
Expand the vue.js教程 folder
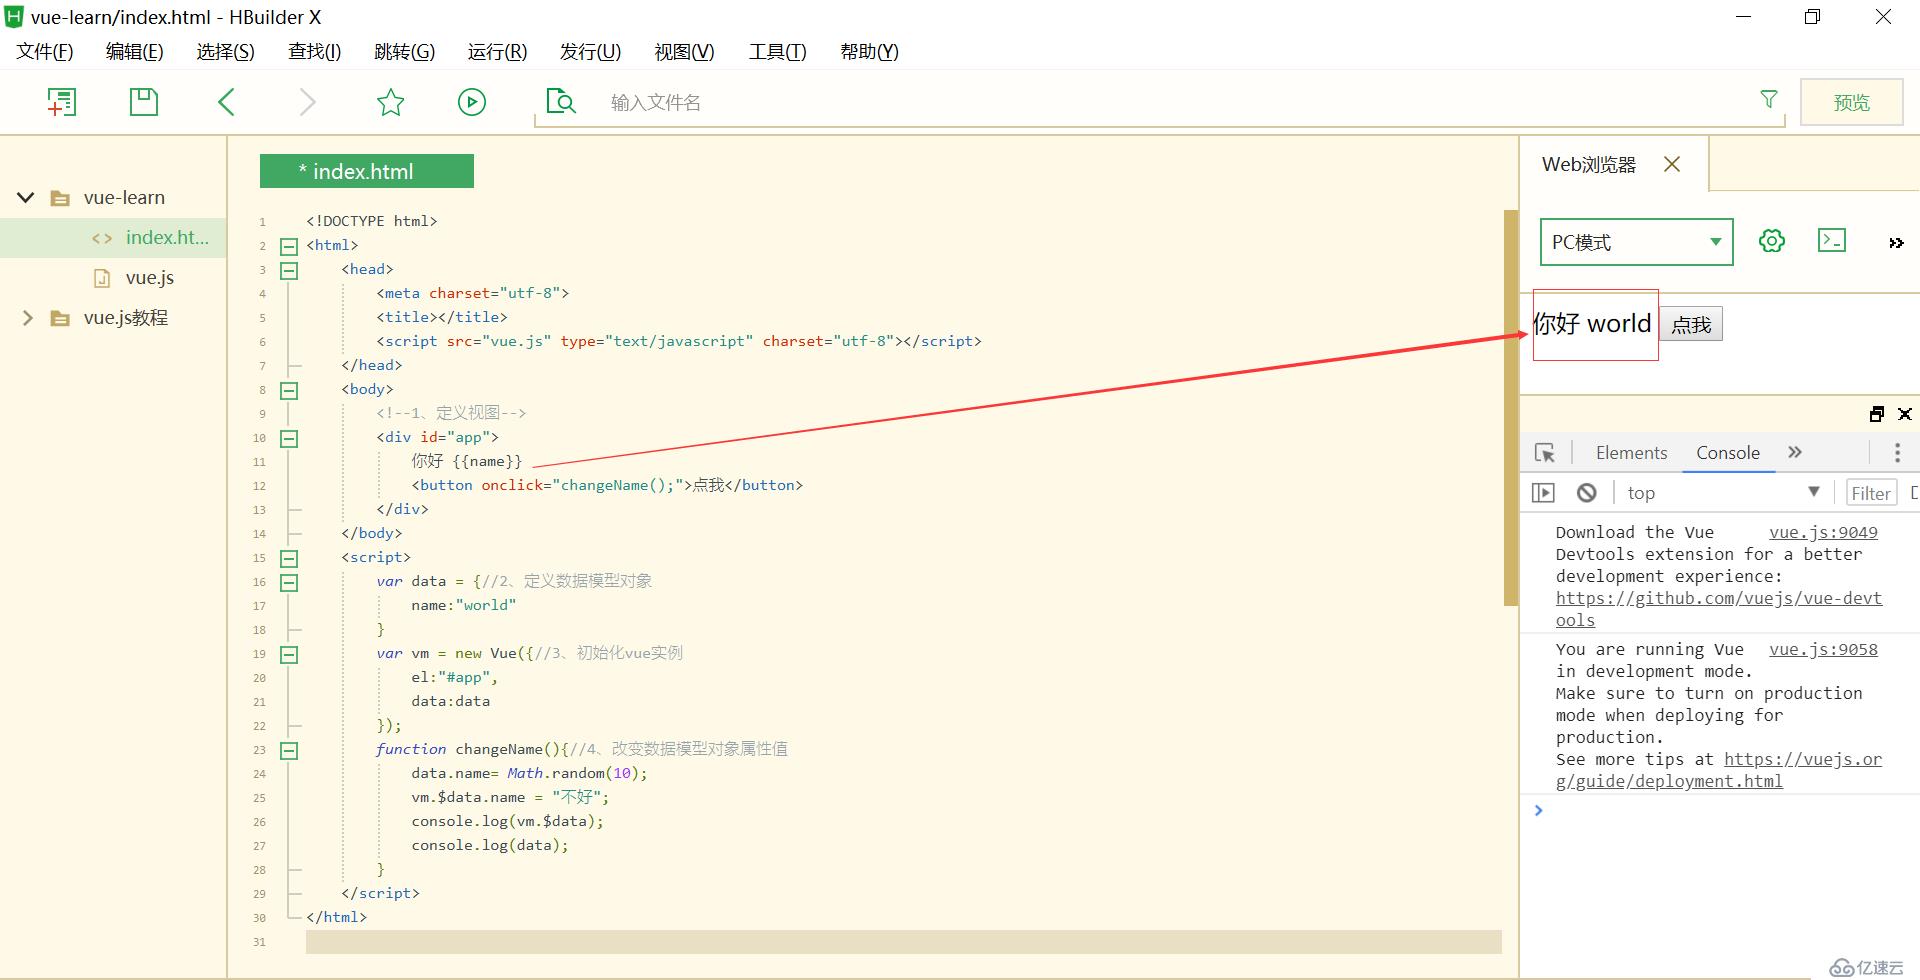[x=27, y=318]
